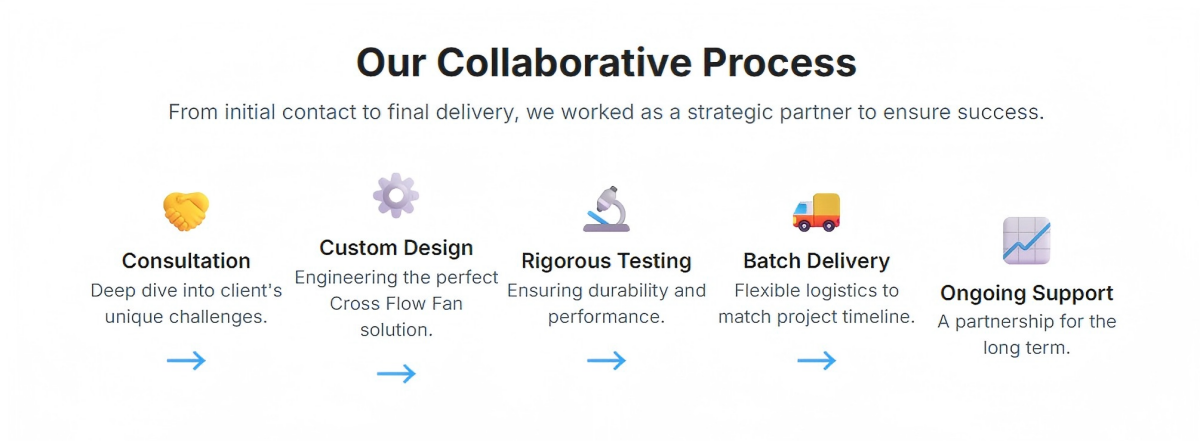
Task: Click 'A partnership for the long term' text
Action: click(1026, 335)
